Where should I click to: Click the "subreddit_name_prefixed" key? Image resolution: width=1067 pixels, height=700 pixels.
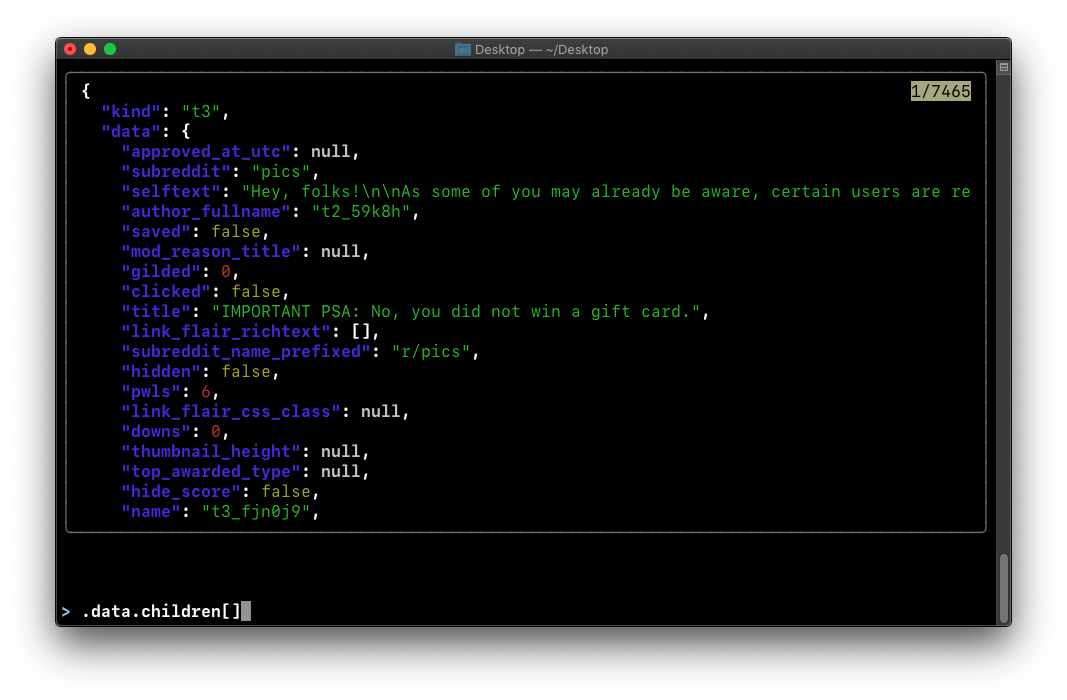click(246, 352)
